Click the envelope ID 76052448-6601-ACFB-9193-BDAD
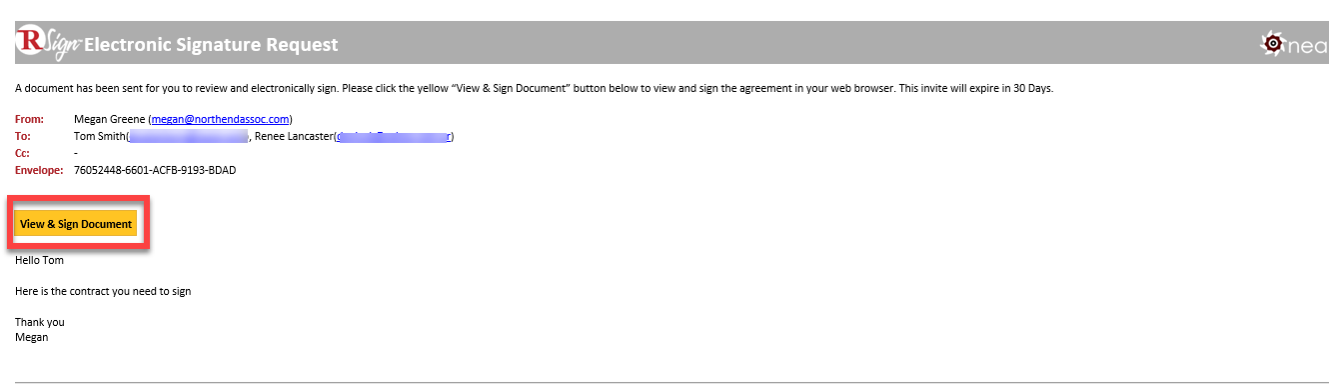Image resolution: width=1330 pixels, height=390 pixels. (x=155, y=170)
